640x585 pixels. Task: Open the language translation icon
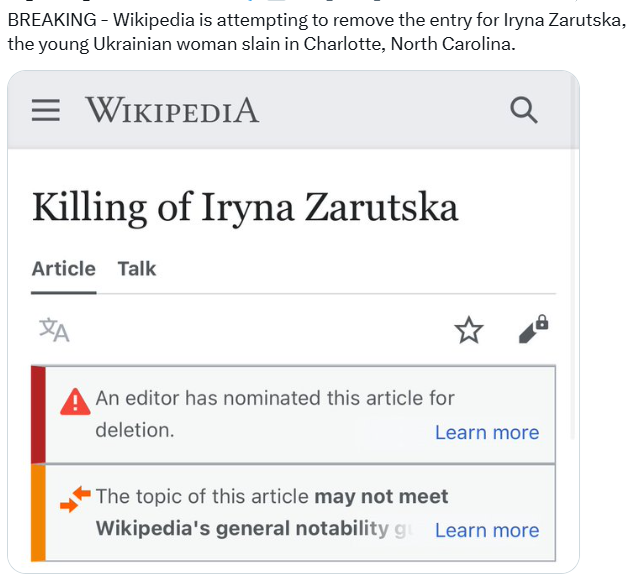point(54,330)
